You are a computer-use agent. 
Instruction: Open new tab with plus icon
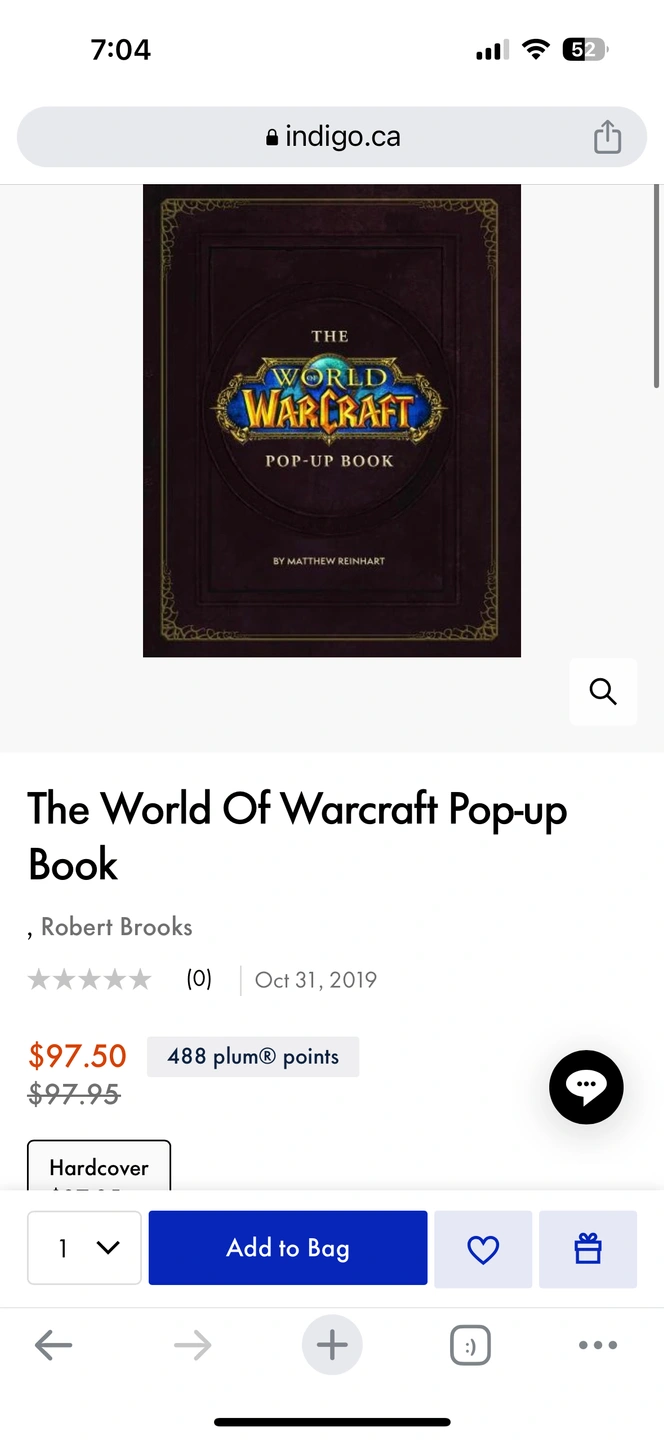(332, 1345)
